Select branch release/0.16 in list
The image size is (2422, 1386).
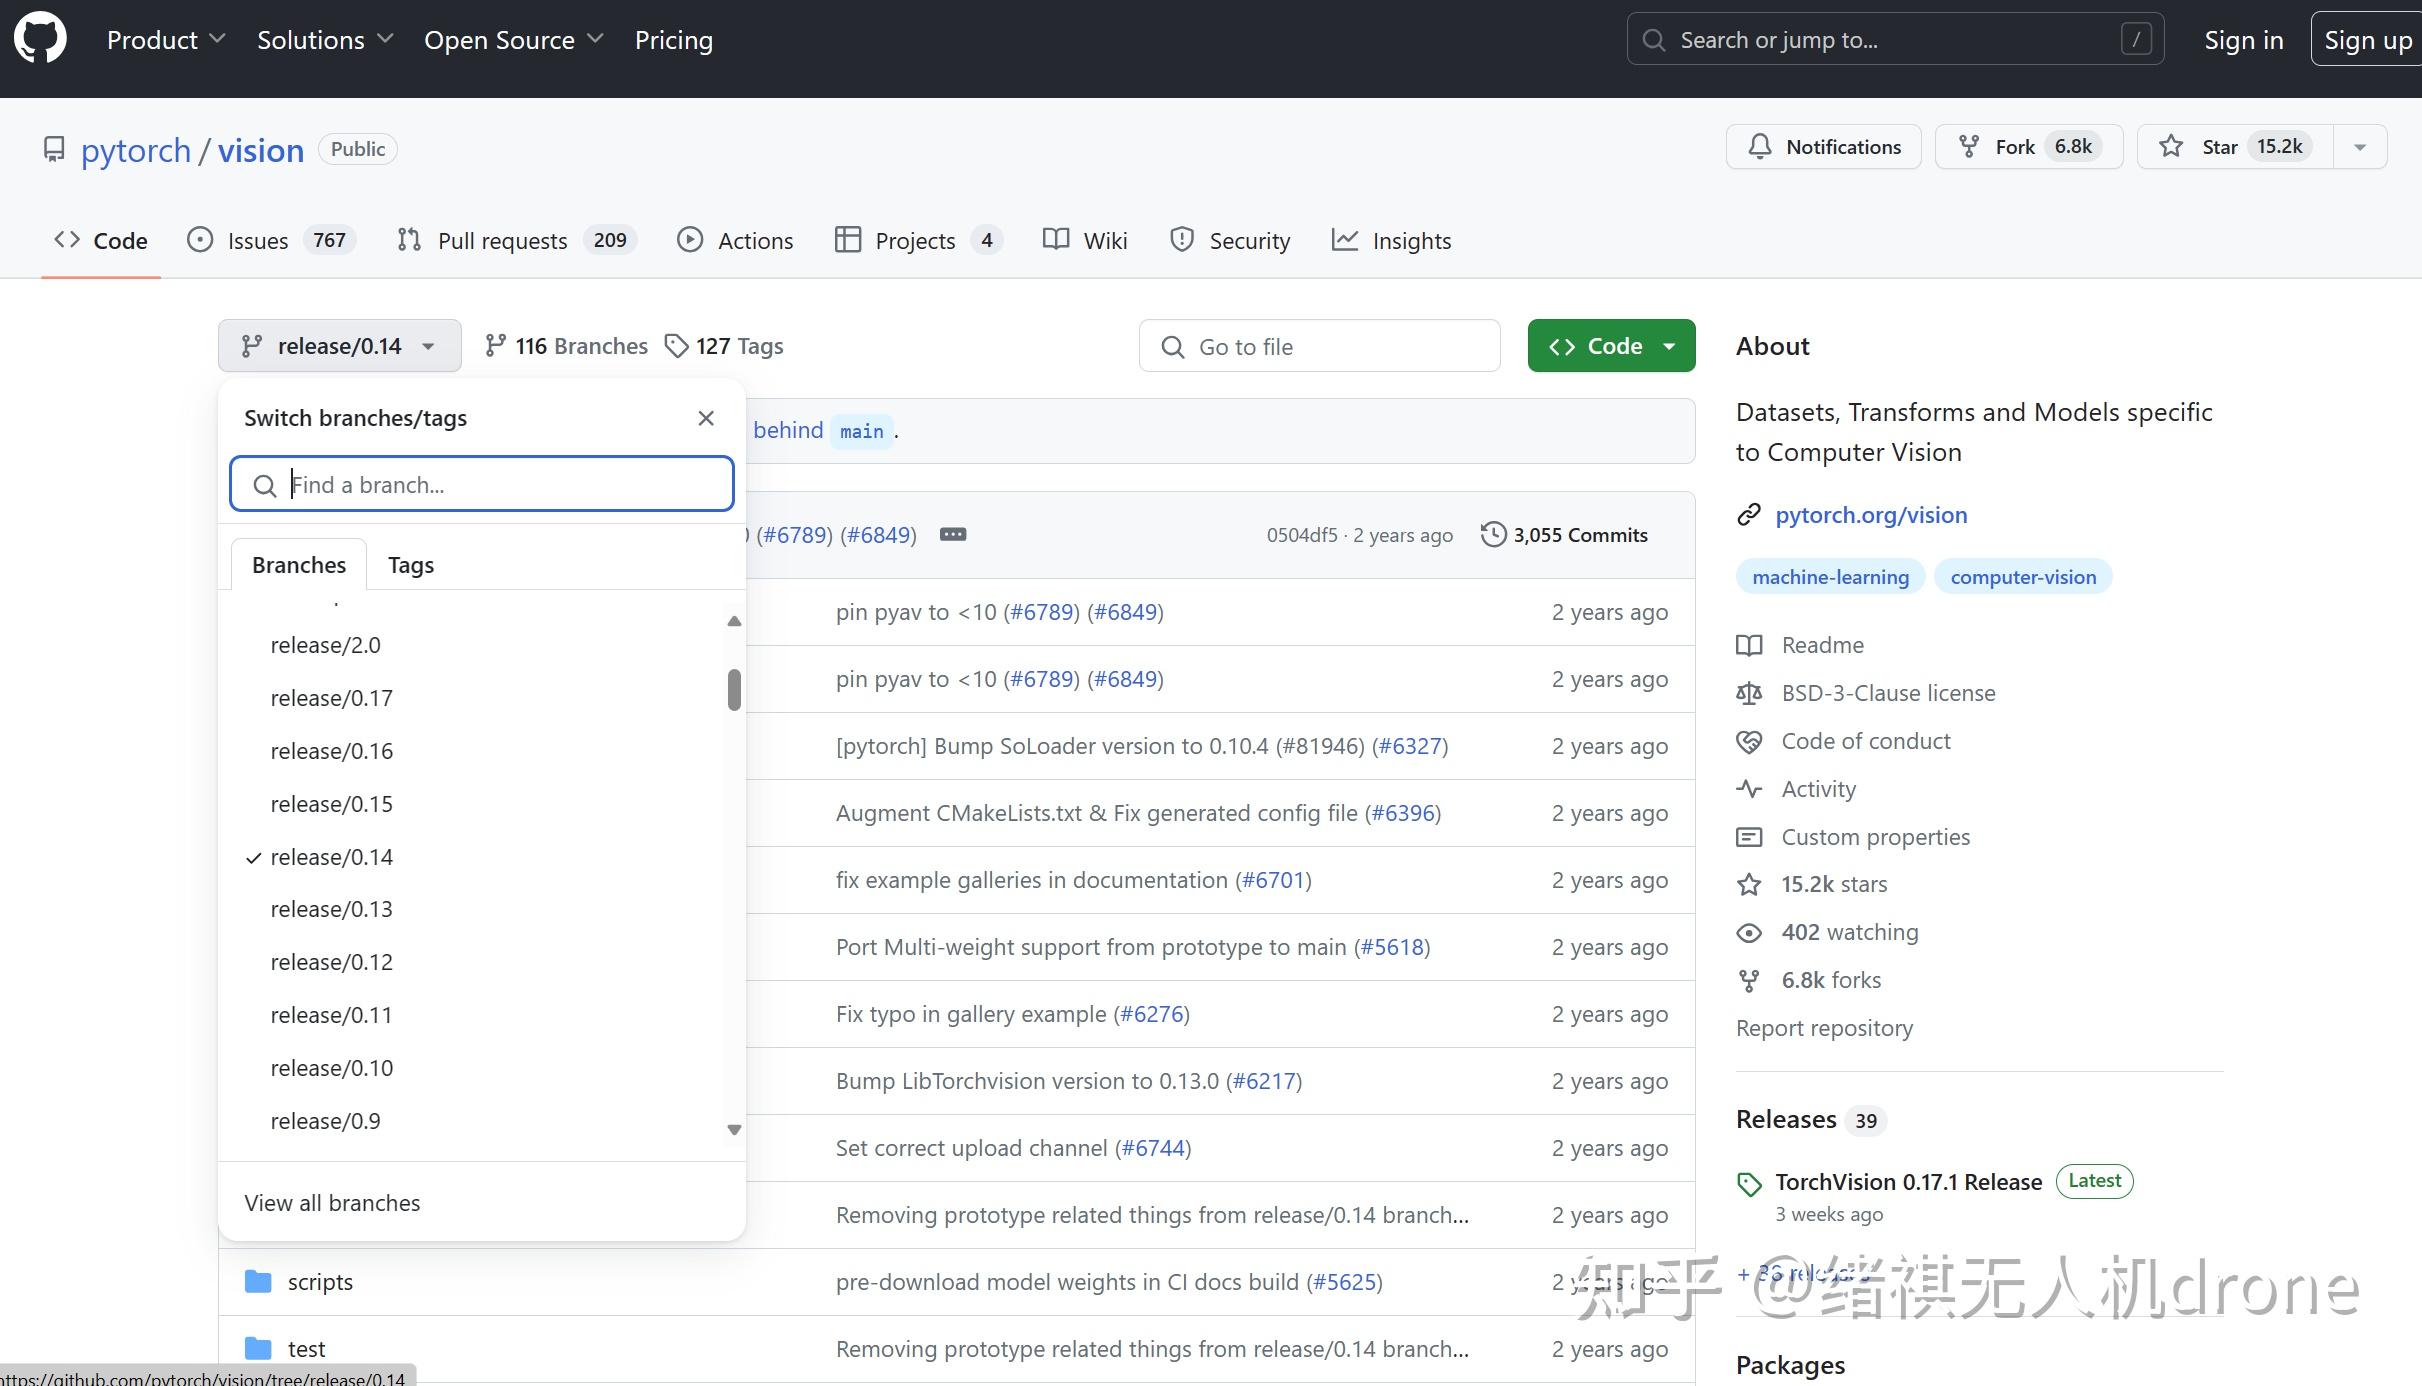click(x=331, y=751)
